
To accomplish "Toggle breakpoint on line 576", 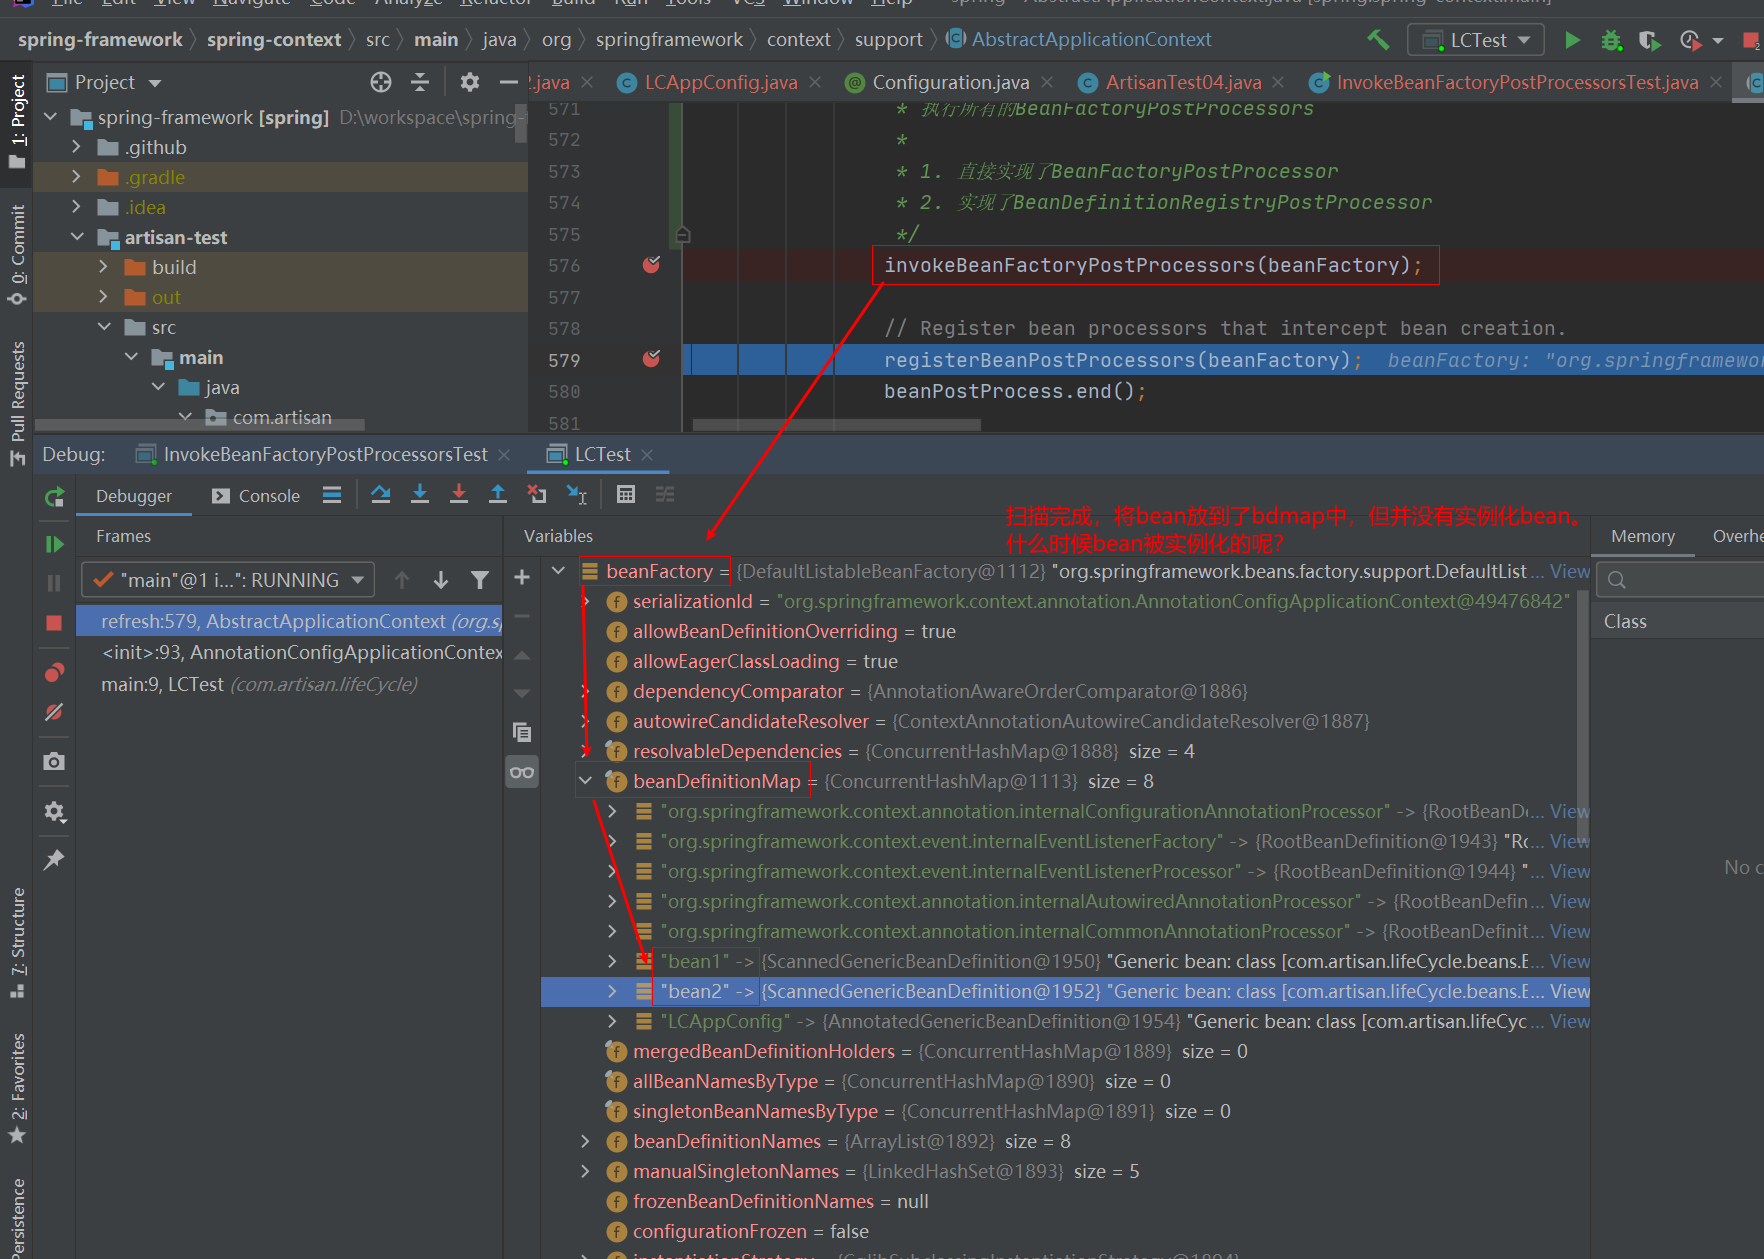I will click(651, 265).
